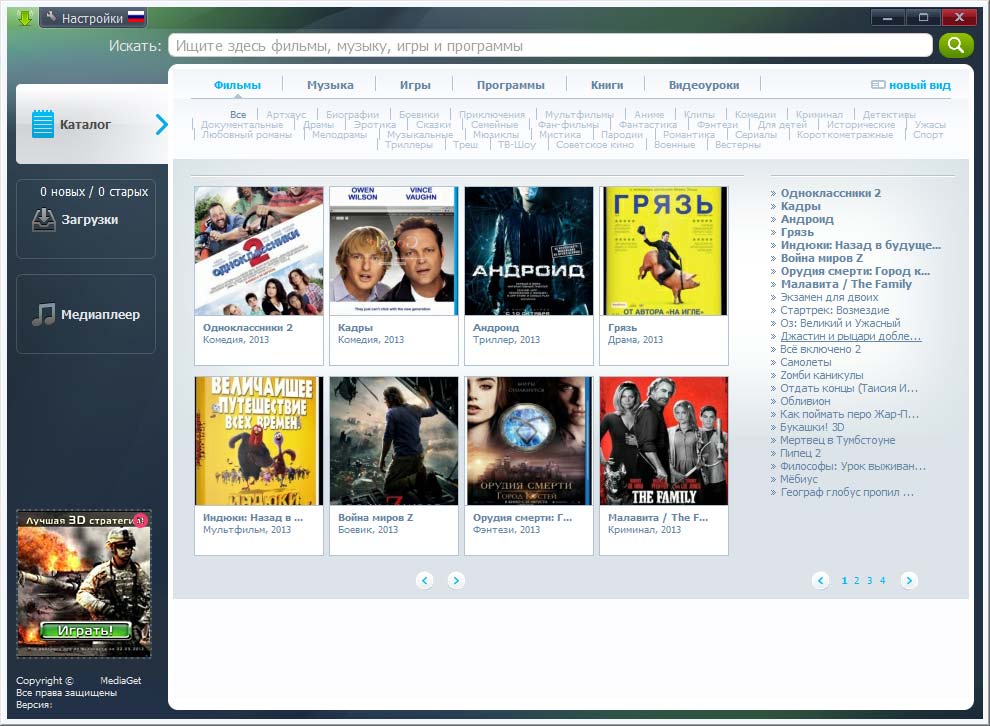Screen dimensions: 990x726
Task: Open the Медиаплеер music note panel
Action: pos(86,314)
